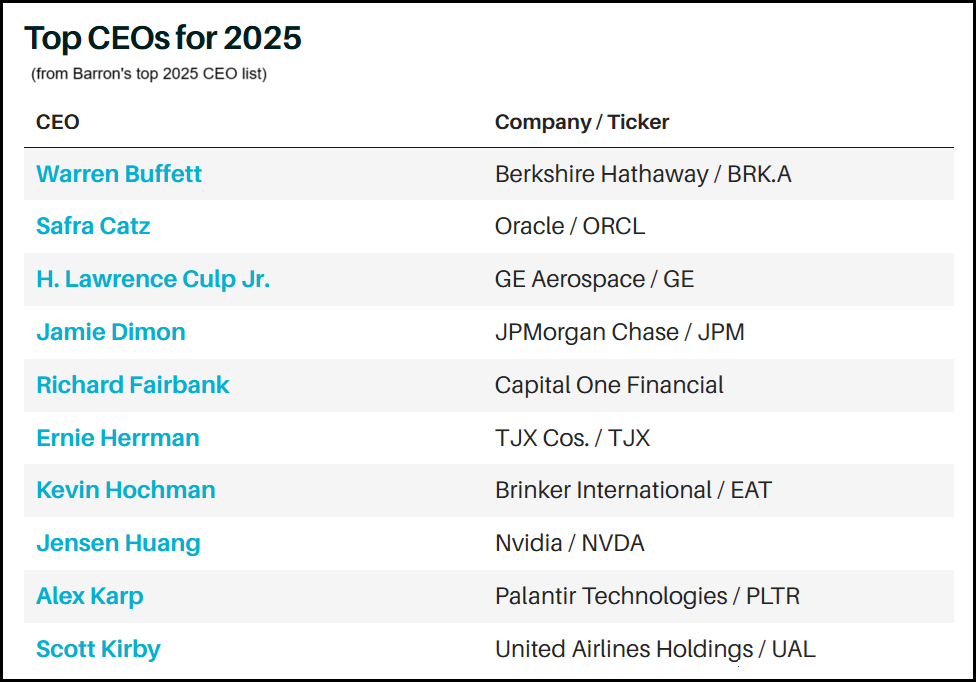Click the Nvidia / NVDA cell
Screen dimensions: 976x682
(x=570, y=543)
